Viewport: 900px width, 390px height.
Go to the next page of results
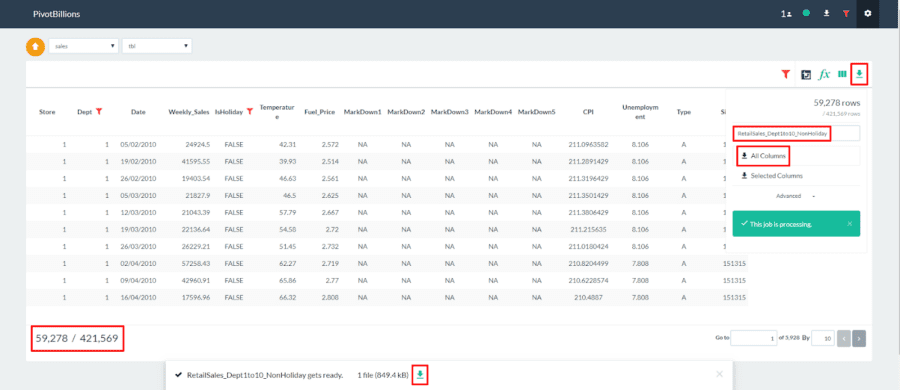859,338
